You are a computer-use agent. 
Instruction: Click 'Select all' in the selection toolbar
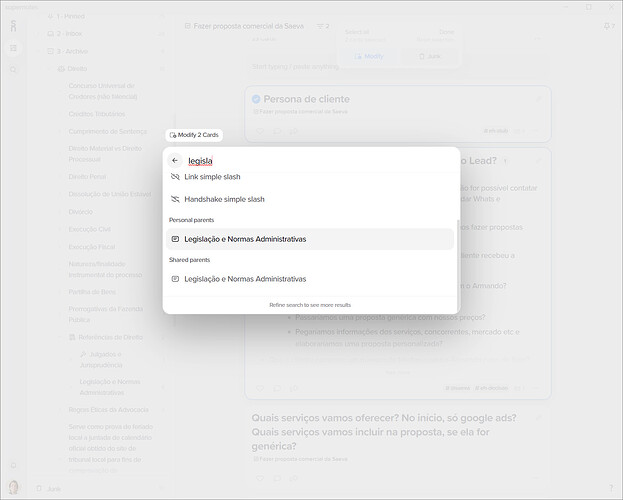tap(357, 32)
